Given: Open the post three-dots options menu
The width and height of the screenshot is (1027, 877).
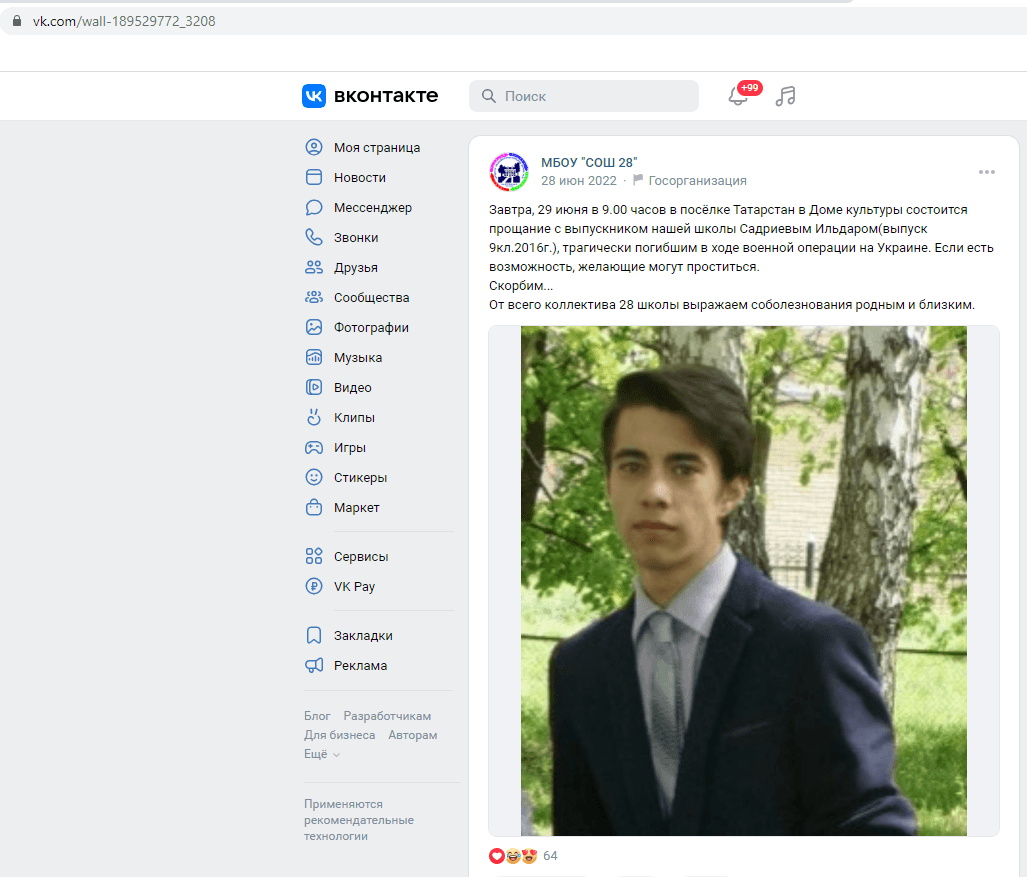Looking at the screenshot, I should 986,172.
